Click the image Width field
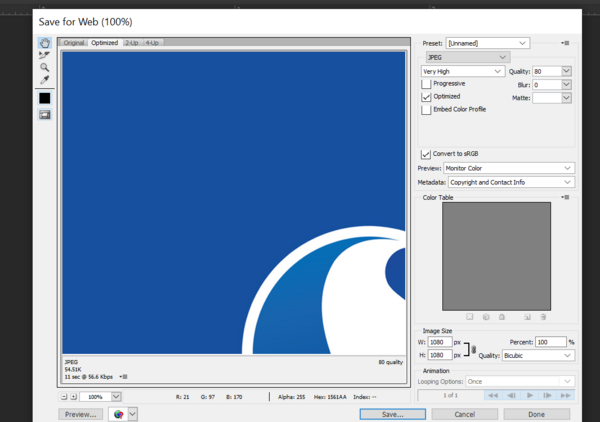This screenshot has width=600, height=422. [440, 342]
